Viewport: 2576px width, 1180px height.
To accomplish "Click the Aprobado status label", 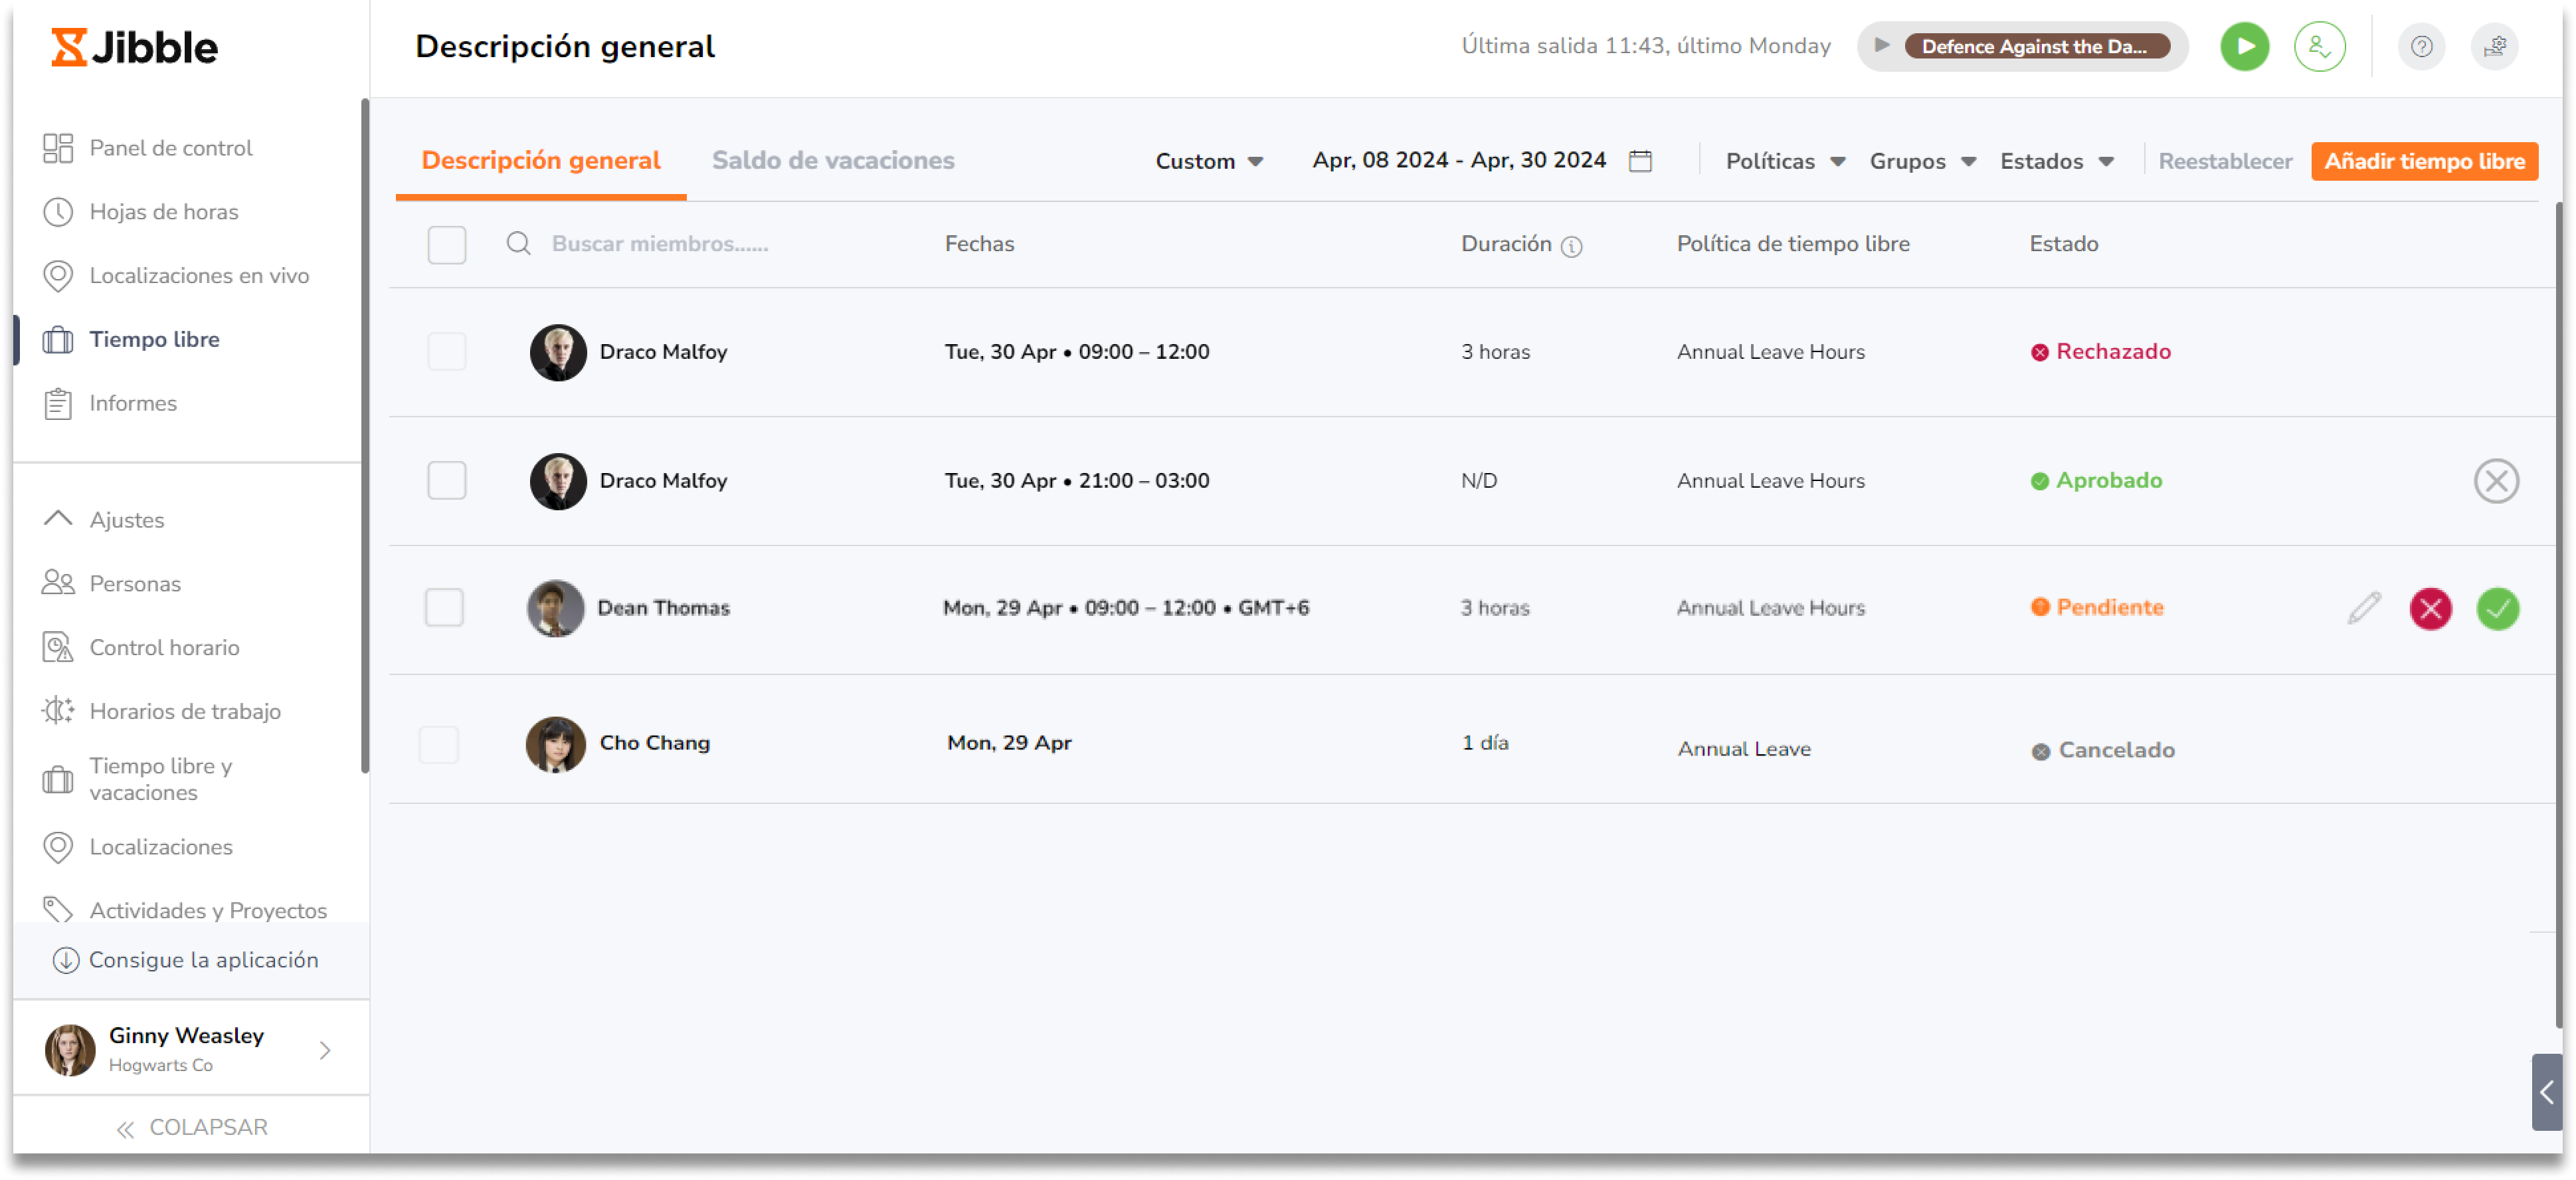I will 2096,481.
